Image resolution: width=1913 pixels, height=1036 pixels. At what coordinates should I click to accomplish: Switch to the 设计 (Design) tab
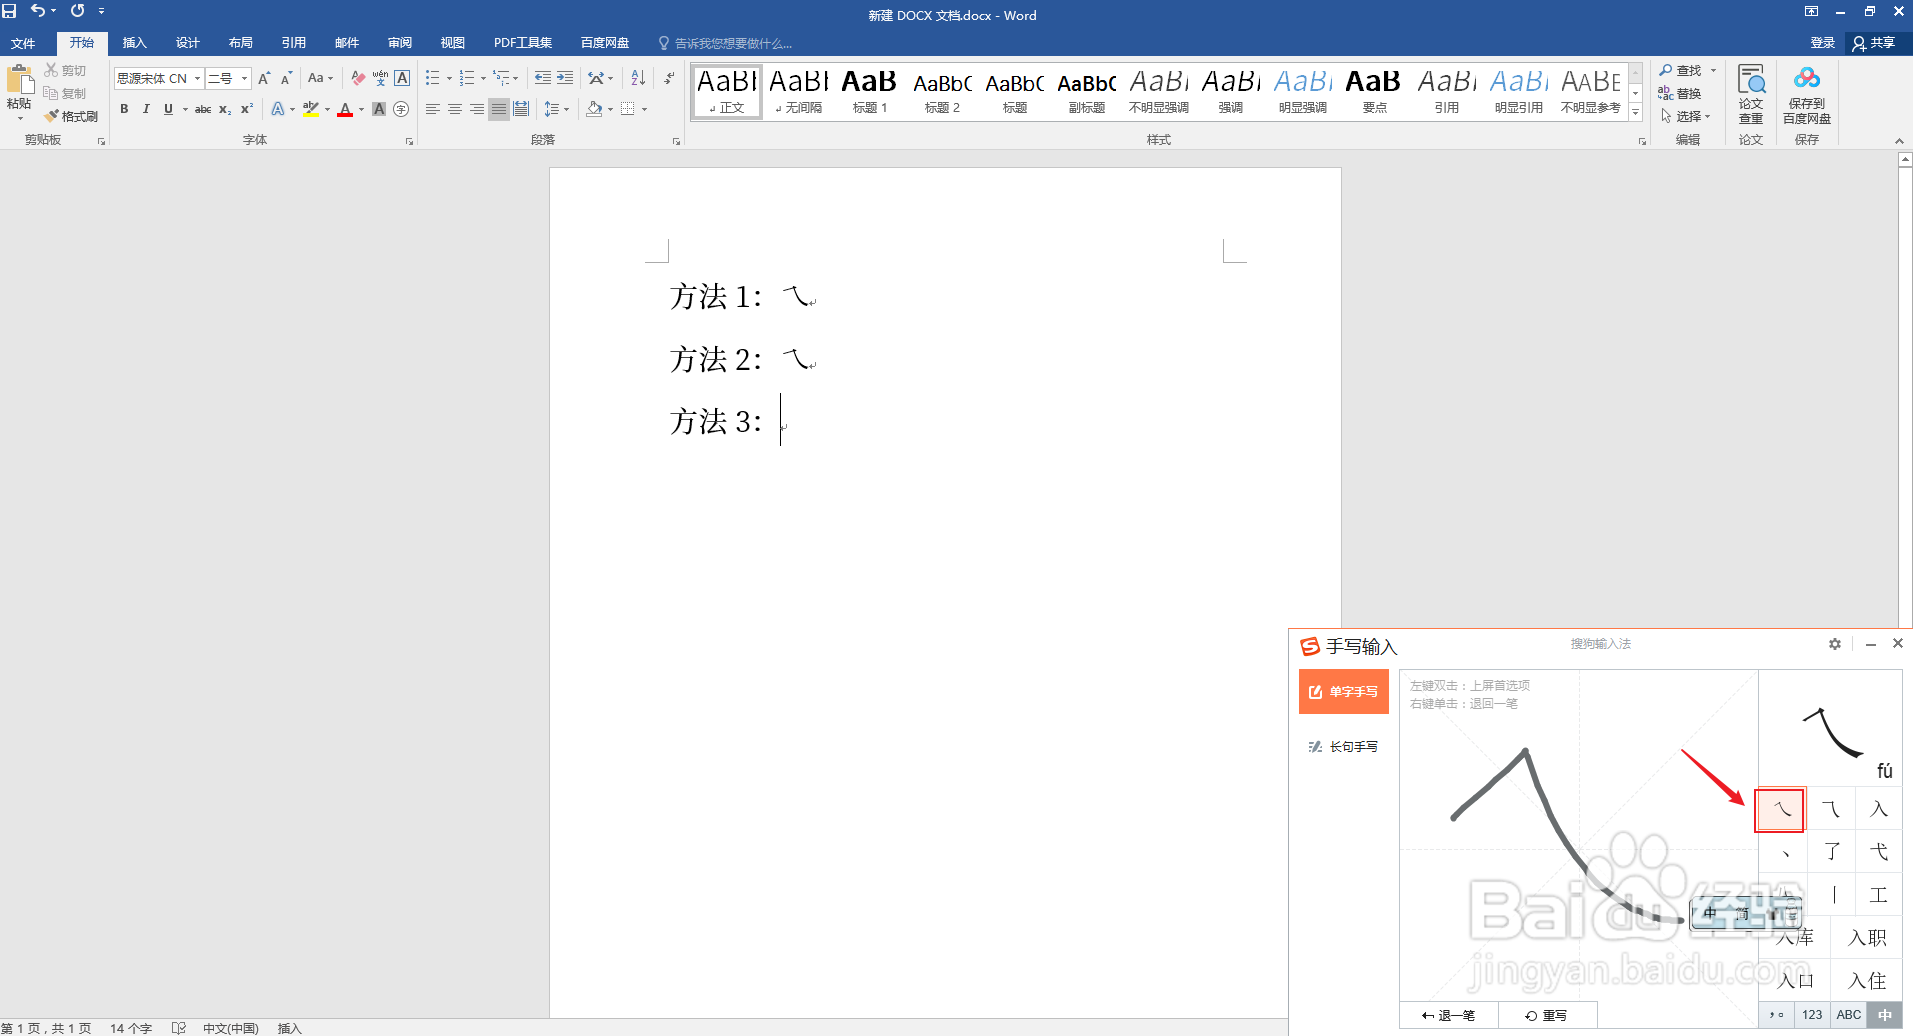click(188, 43)
